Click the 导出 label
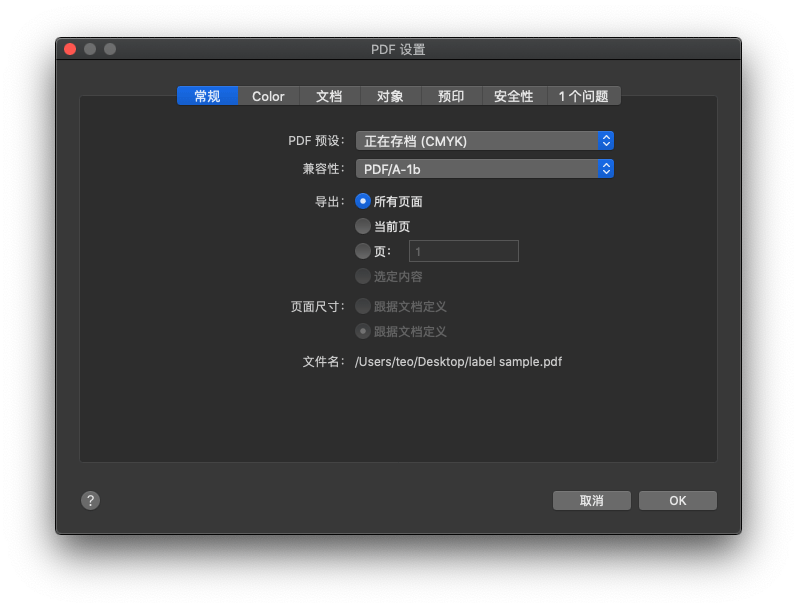Viewport: 797px width, 608px height. click(x=329, y=202)
